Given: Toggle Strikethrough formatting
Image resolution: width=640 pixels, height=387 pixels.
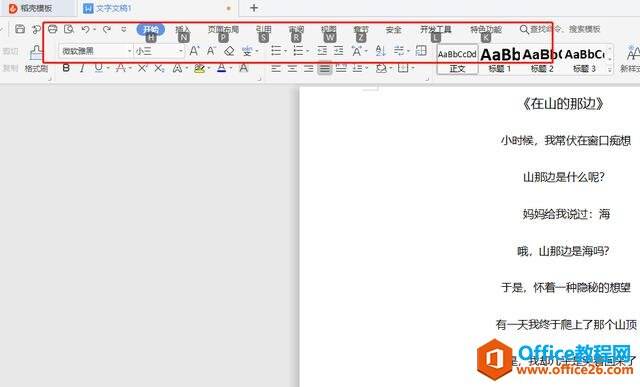Looking at the screenshot, I should [120, 68].
